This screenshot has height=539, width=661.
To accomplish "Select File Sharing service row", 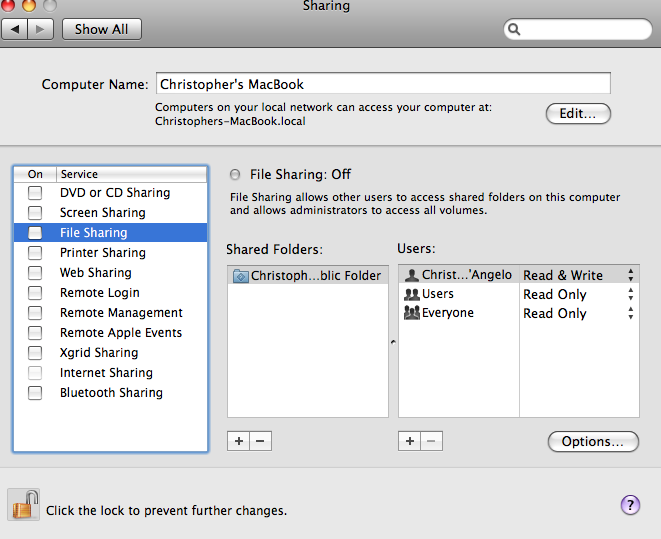I will point(110,233).
